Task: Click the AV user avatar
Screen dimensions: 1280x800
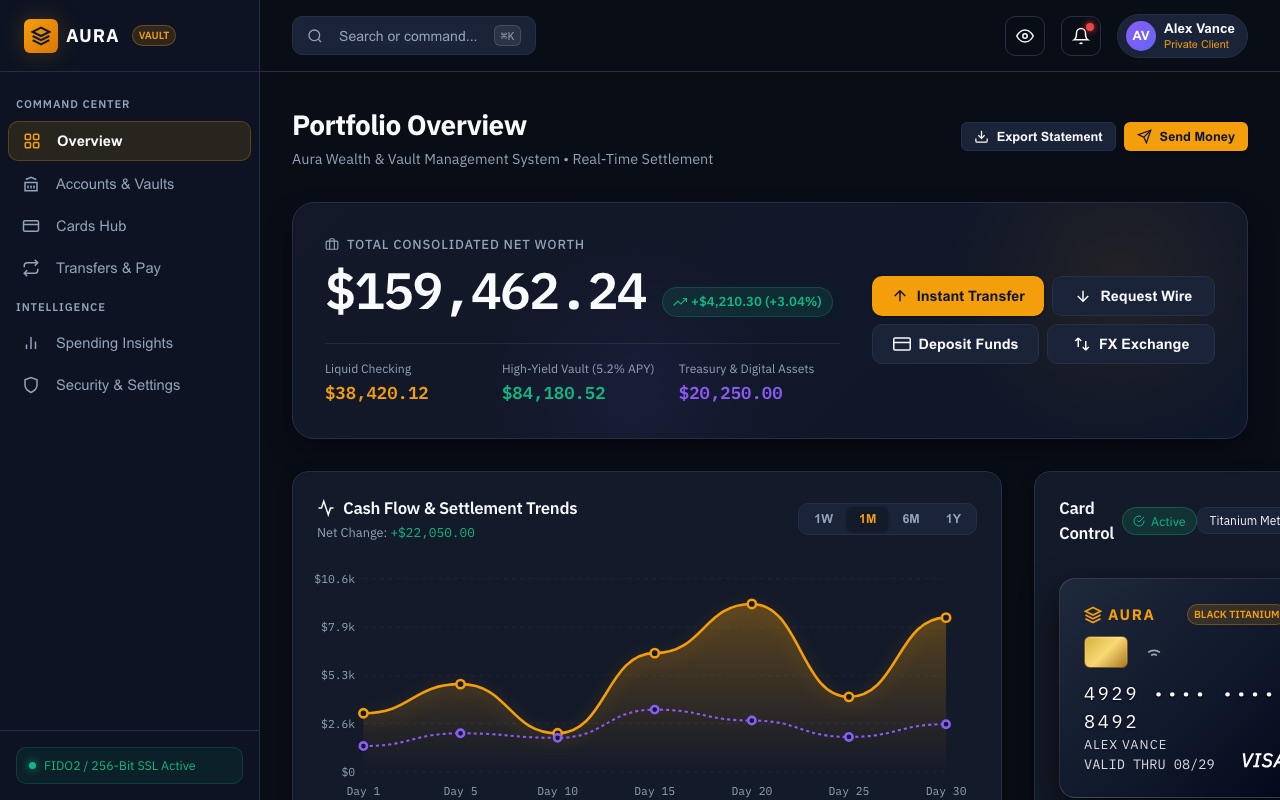Action: [x=1141, y=36]
